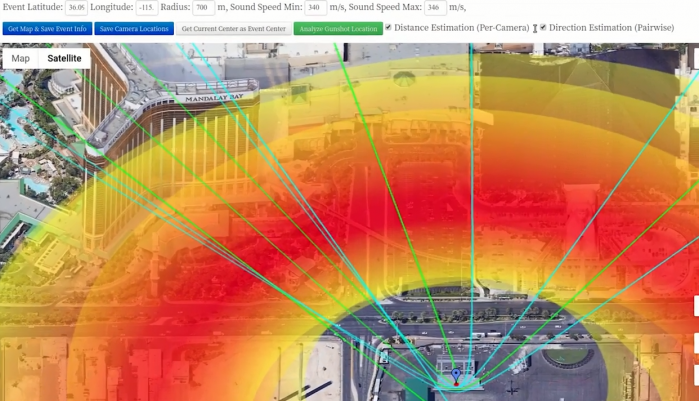
Task: Click the red event center dot
Action: [x=456, y=384]
